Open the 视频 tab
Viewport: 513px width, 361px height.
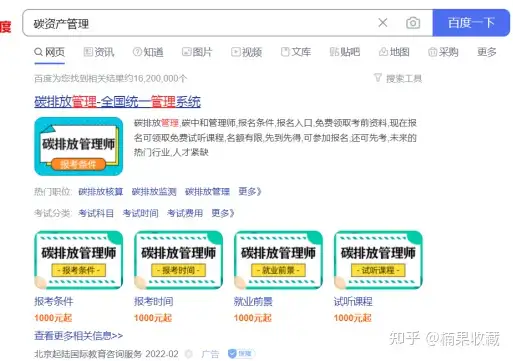[x=246, y=52]
